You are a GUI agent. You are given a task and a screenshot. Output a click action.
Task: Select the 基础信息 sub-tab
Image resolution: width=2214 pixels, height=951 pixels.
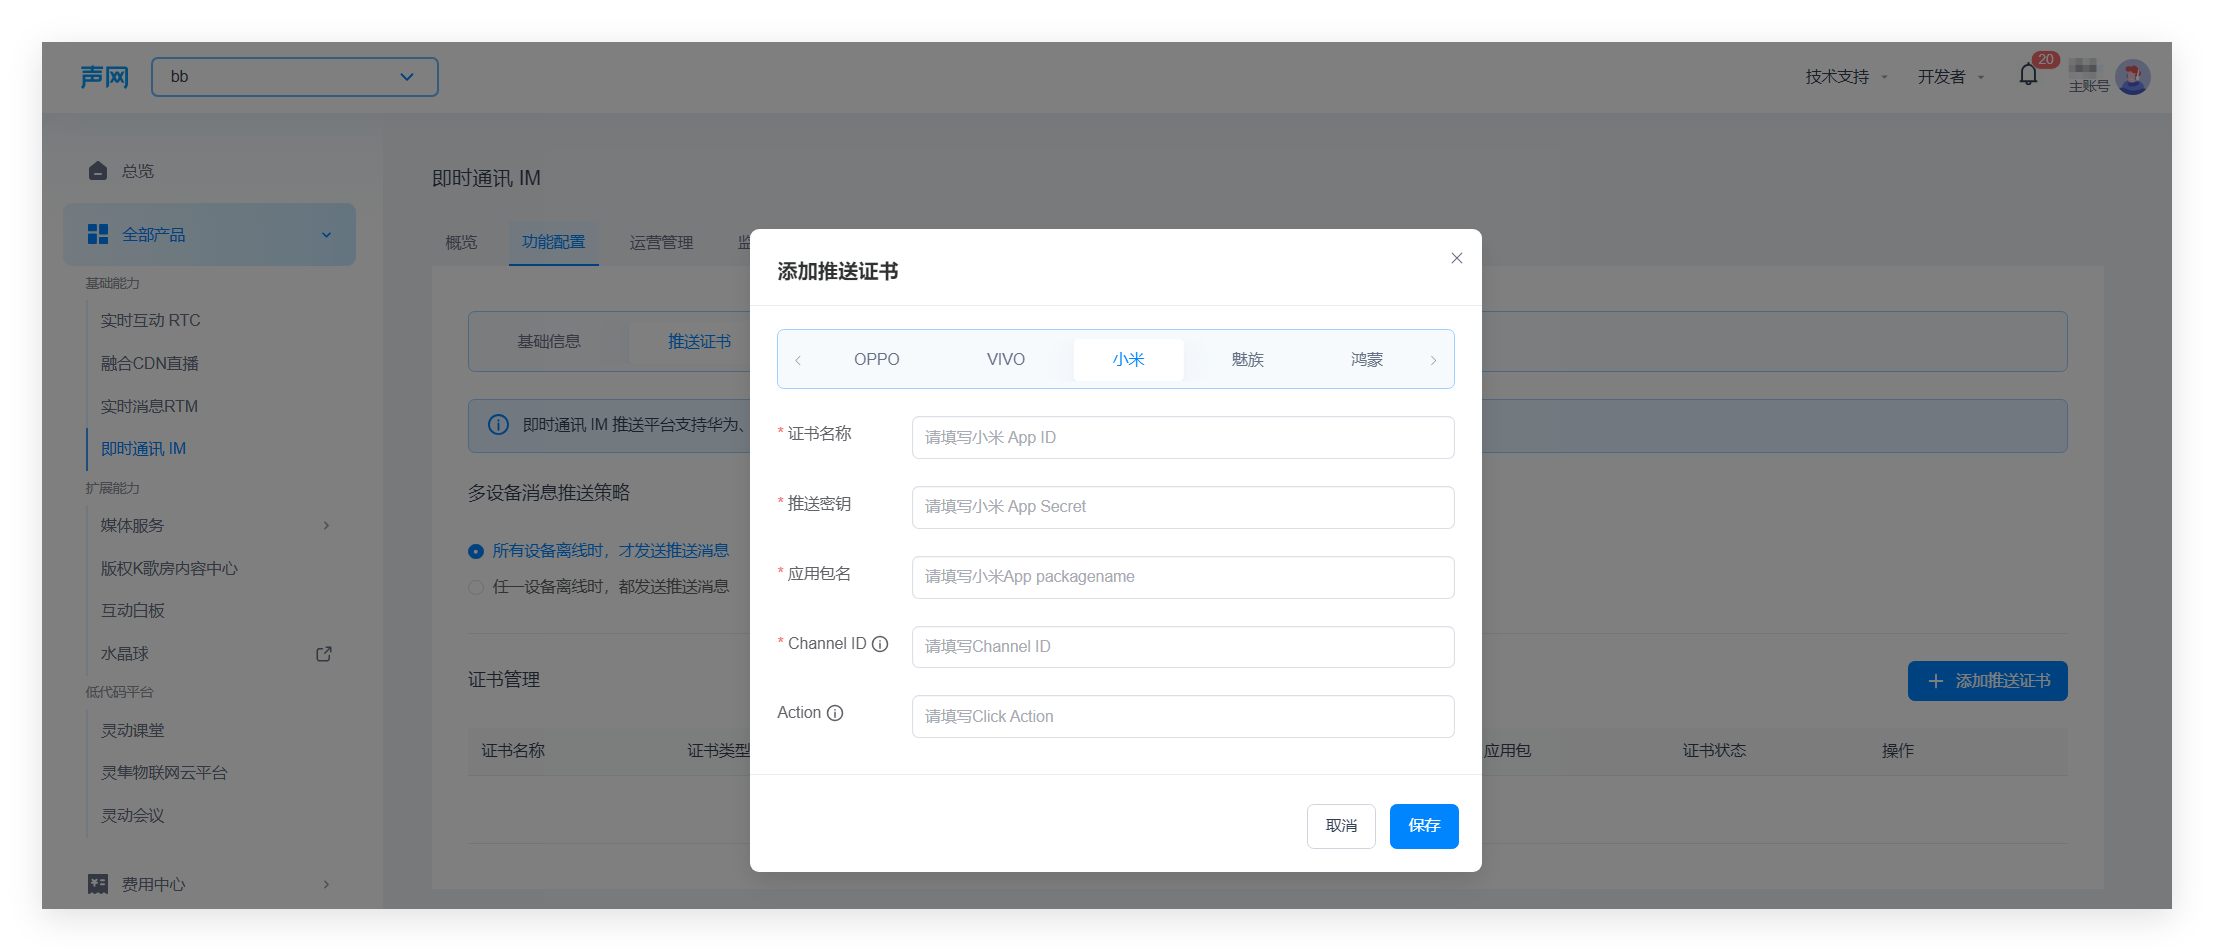(549, 341)
